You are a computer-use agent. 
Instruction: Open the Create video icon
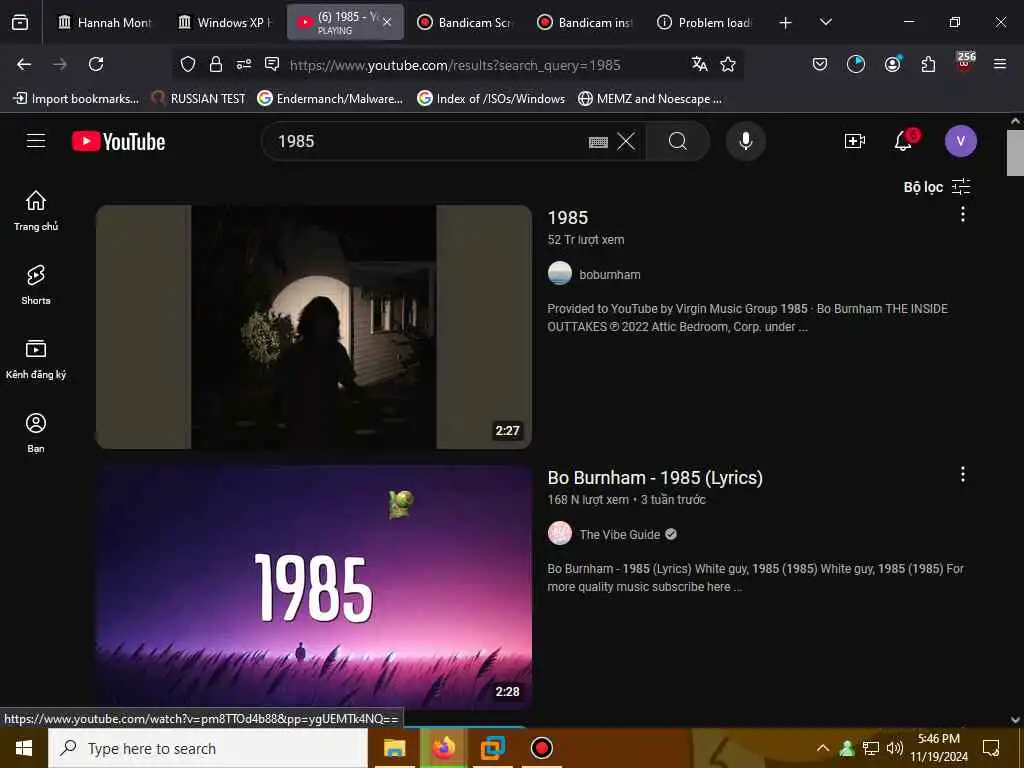855,141
